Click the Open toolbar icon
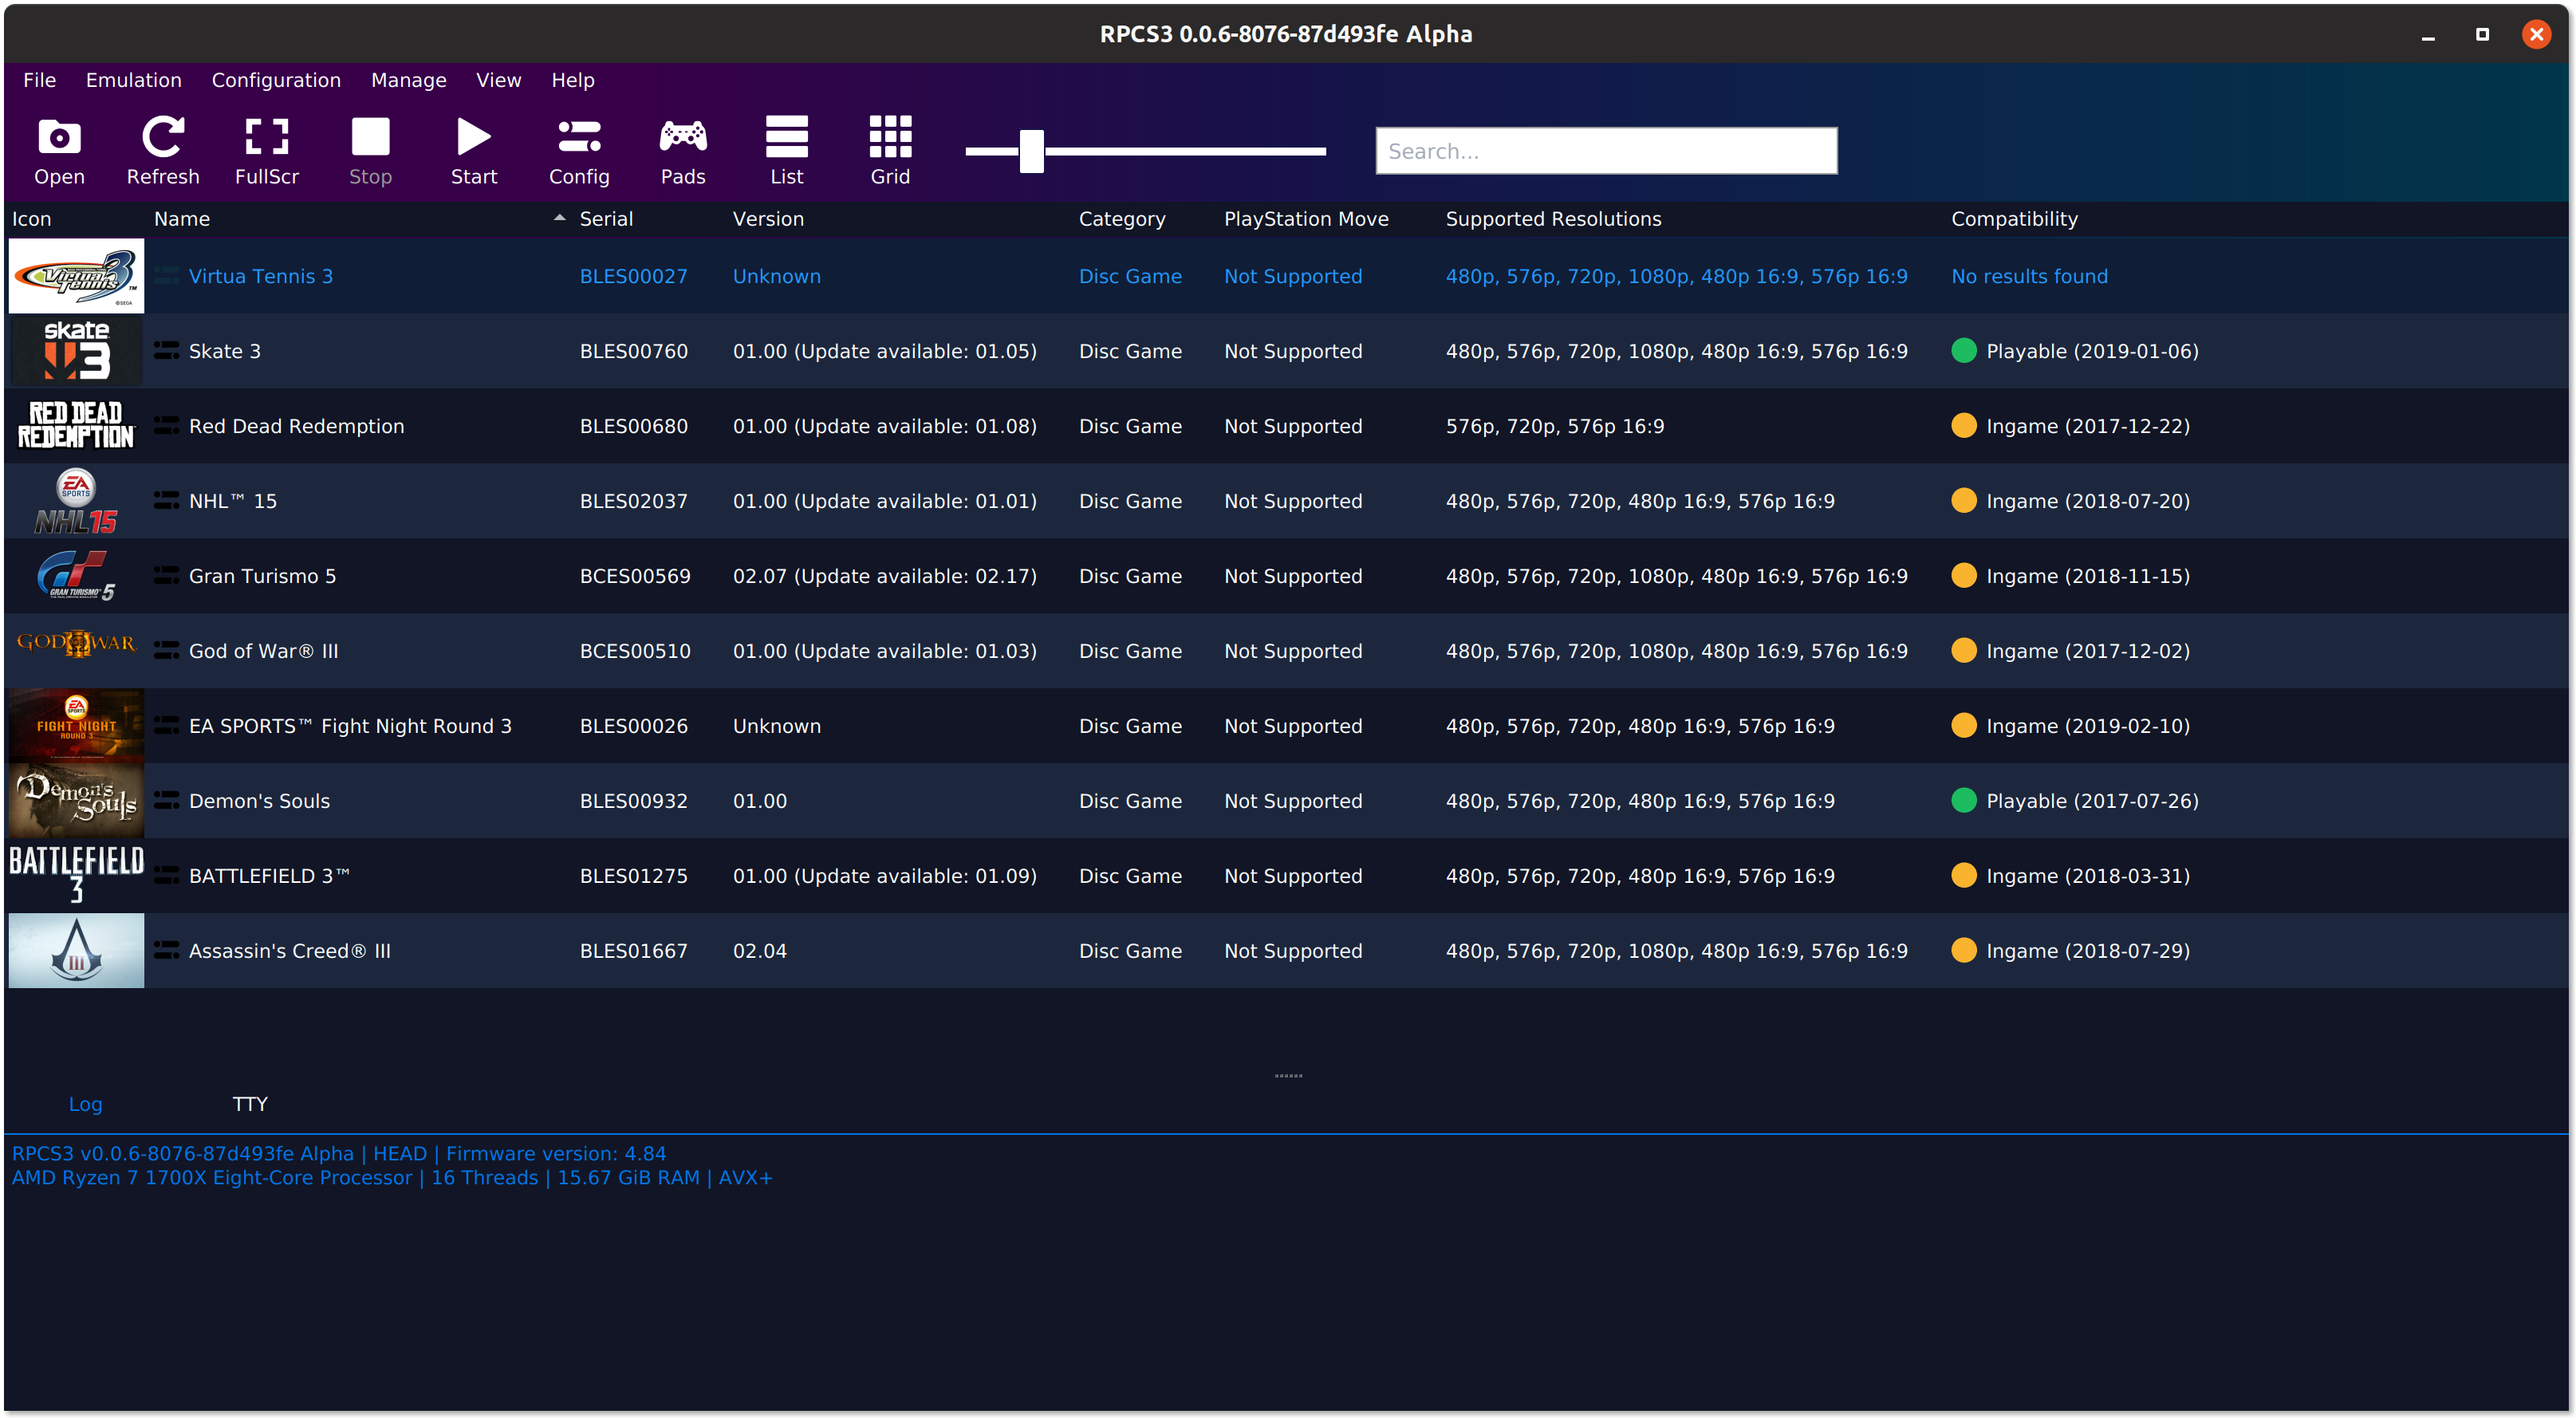 (x=59, y=138)
